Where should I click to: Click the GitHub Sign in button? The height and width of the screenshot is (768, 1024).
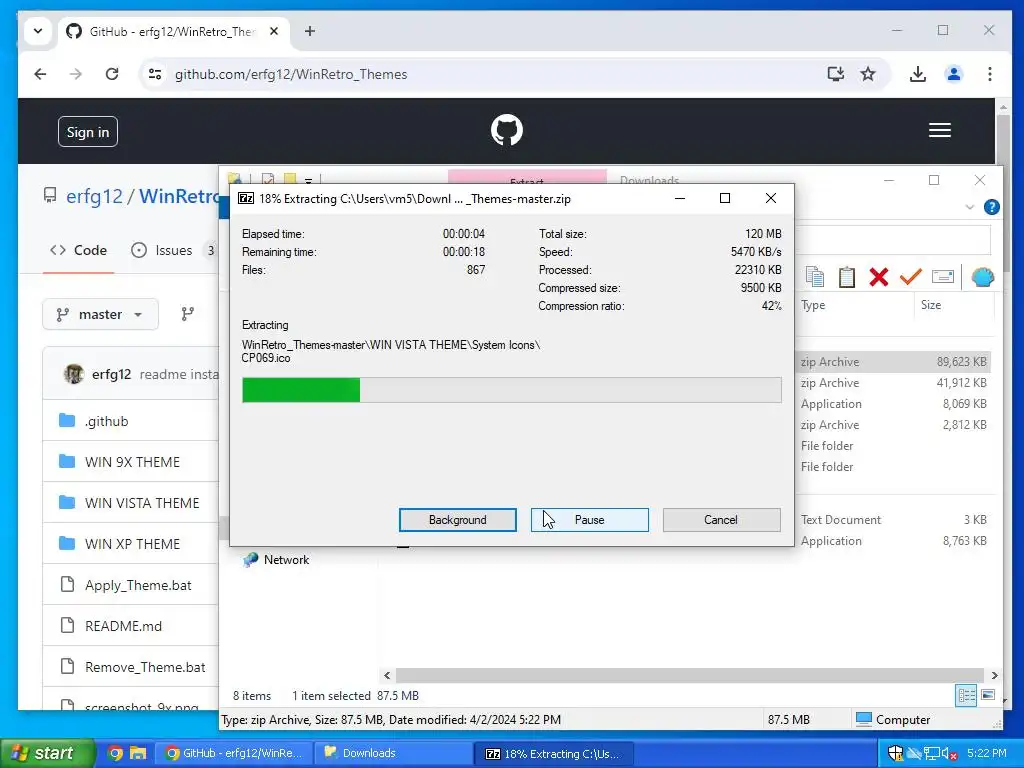[88, 131]
